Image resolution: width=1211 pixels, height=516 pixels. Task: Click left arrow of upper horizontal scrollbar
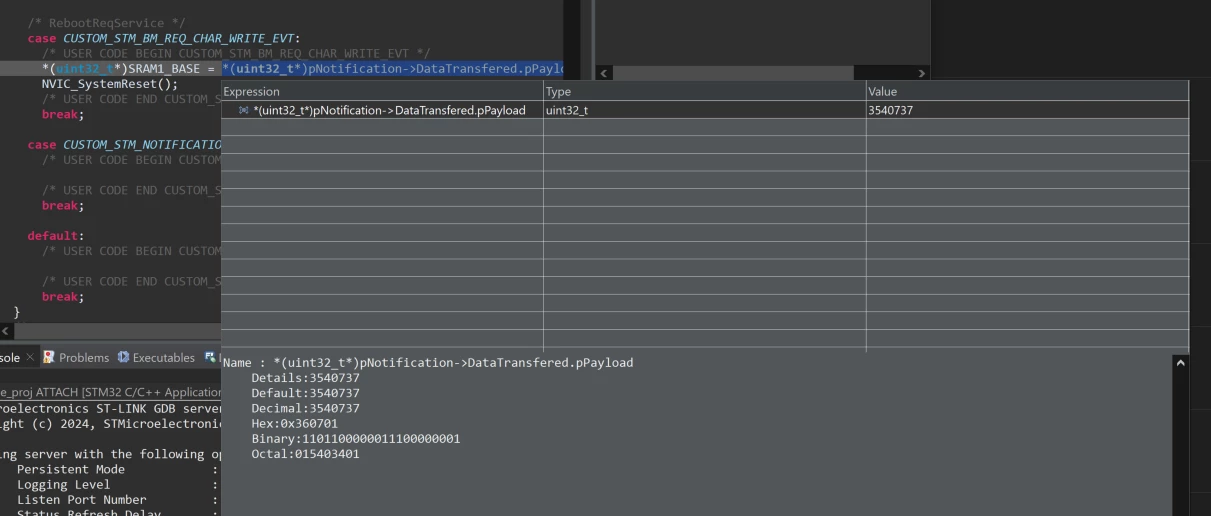[x=603, y=73]
